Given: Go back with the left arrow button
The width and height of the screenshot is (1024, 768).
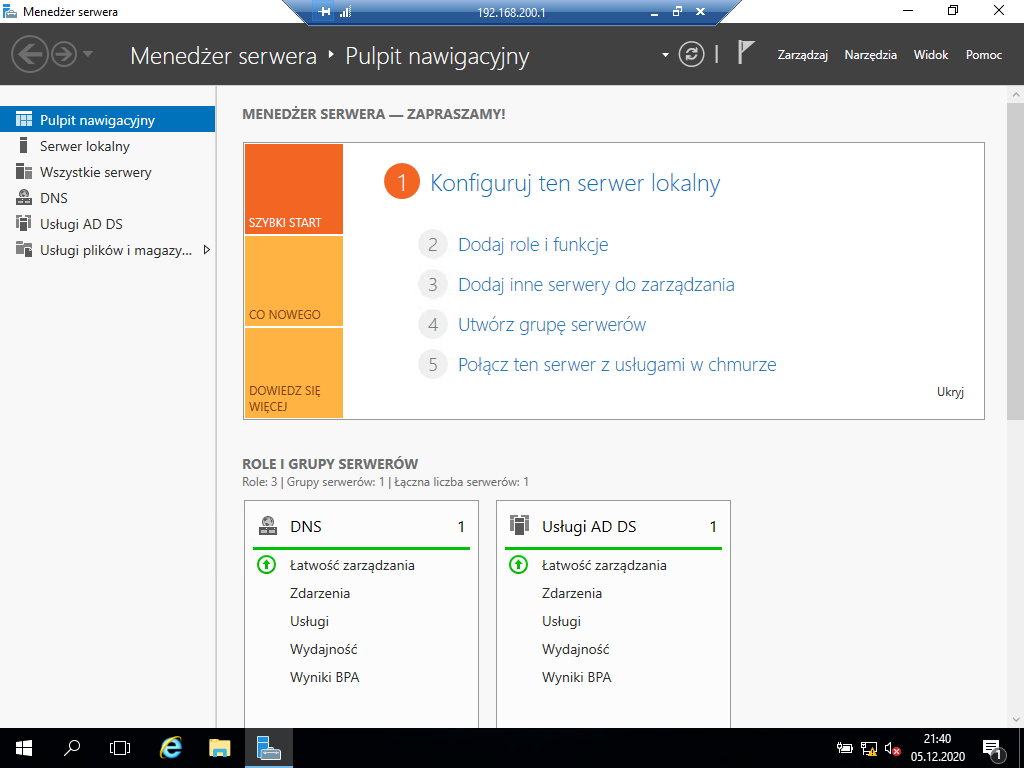Looking at the screenshot, I should tap(29, 54).
